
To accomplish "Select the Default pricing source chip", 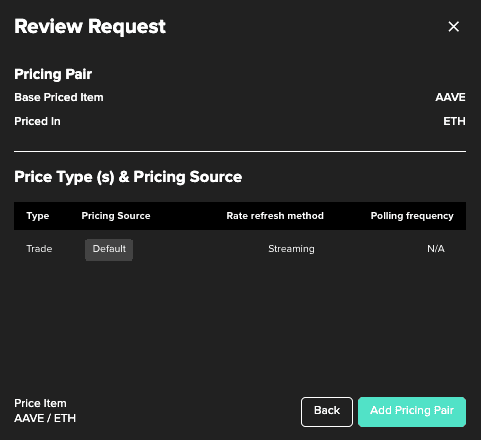I will pyautogui.click(x=109, y=249).
